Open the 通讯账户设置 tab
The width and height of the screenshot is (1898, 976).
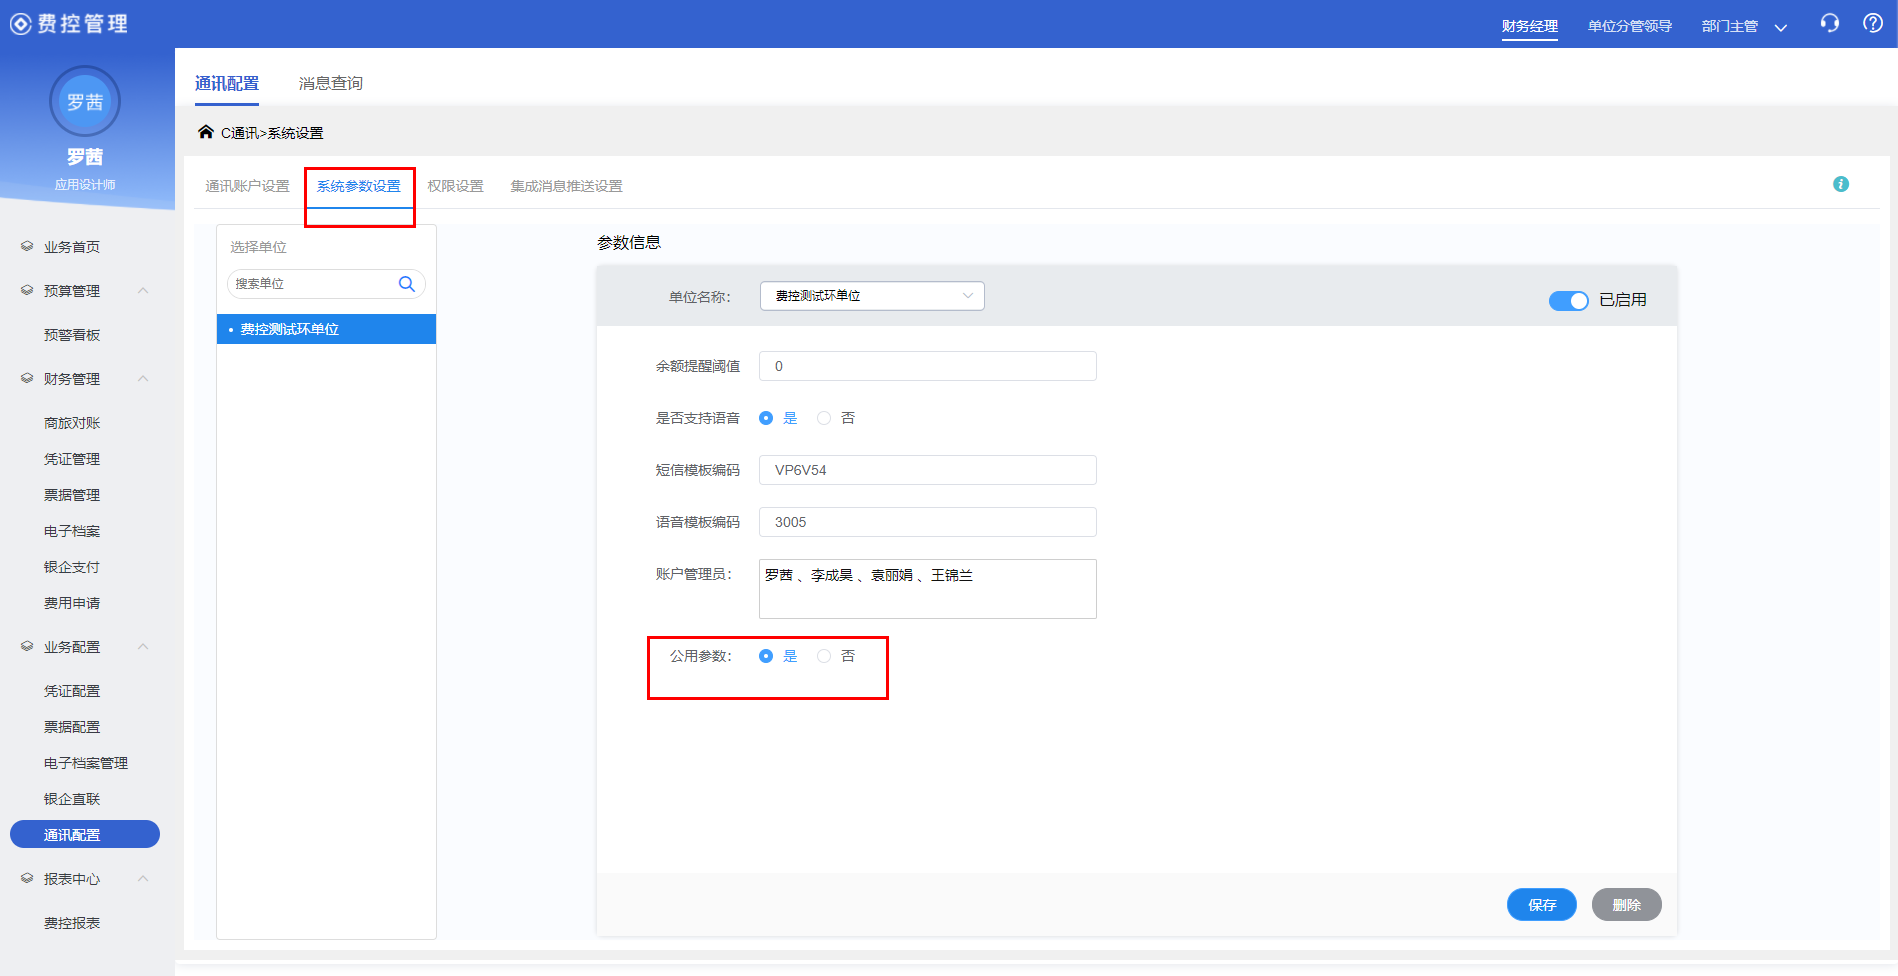coord(247,186)
